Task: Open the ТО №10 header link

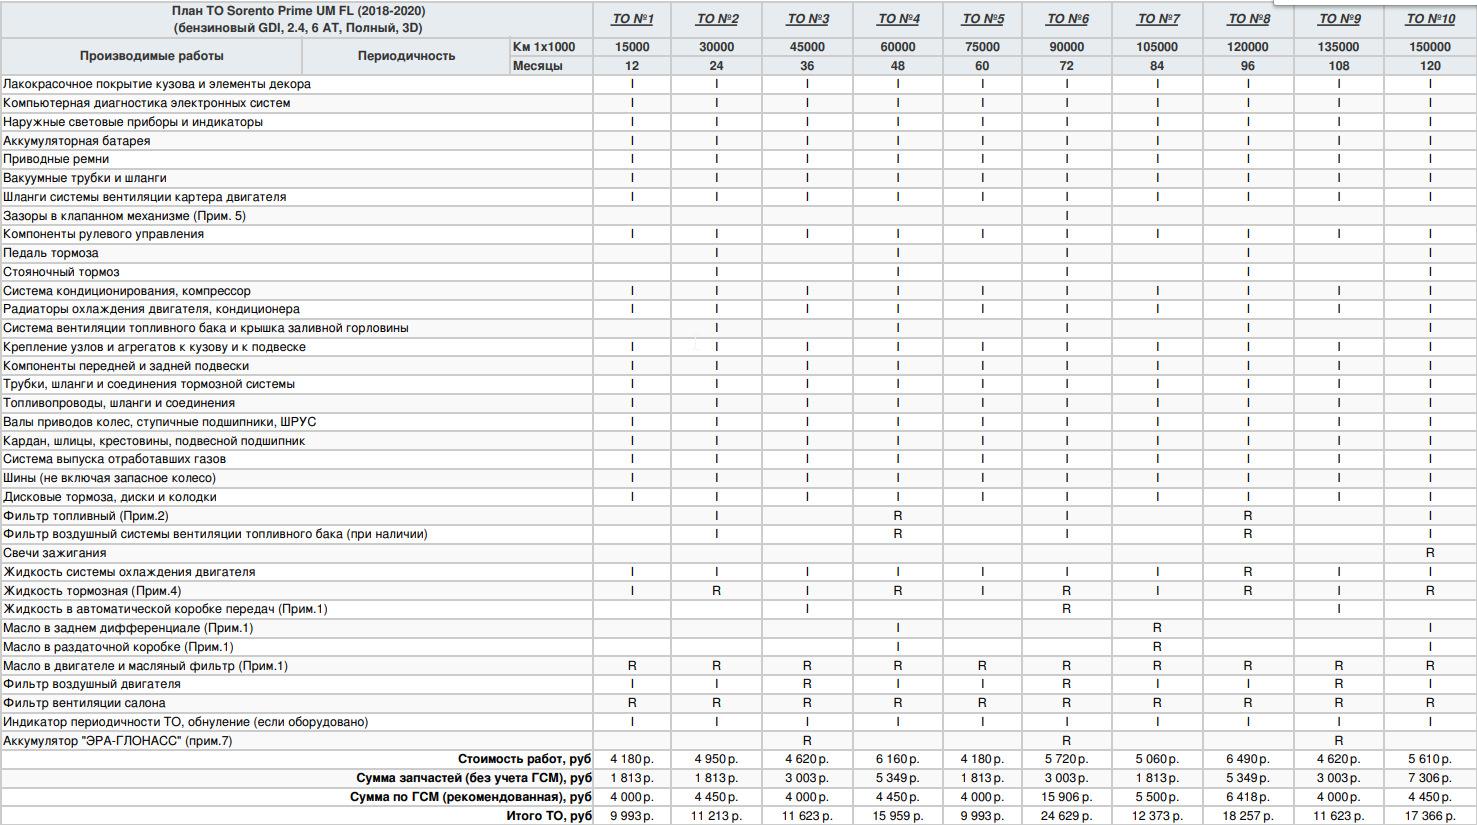Action: coord(1430,19)
